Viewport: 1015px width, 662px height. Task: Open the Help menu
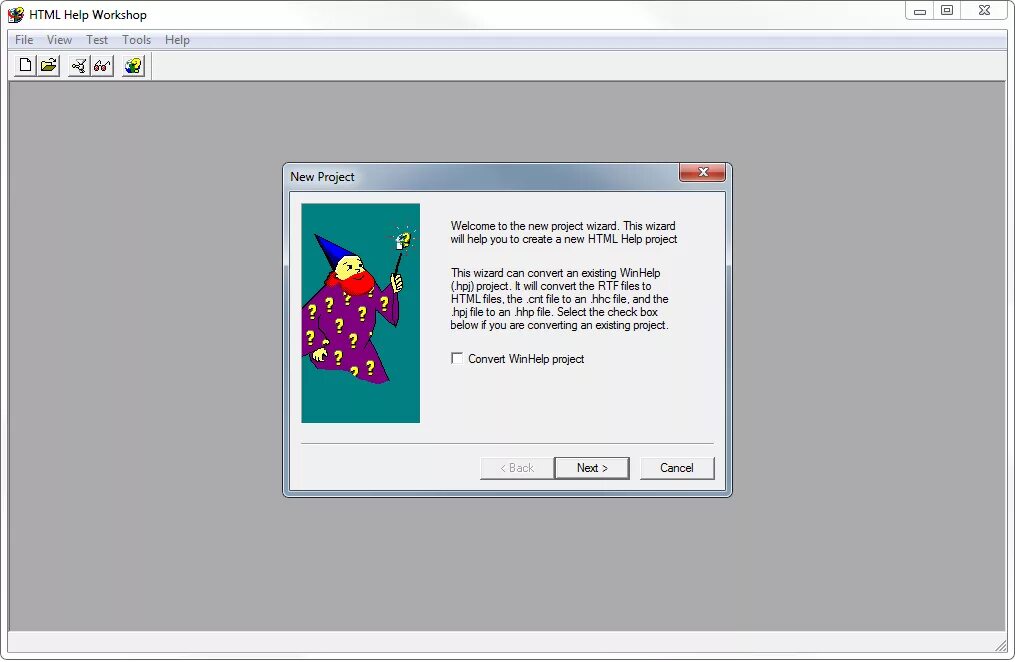[177, 39]
